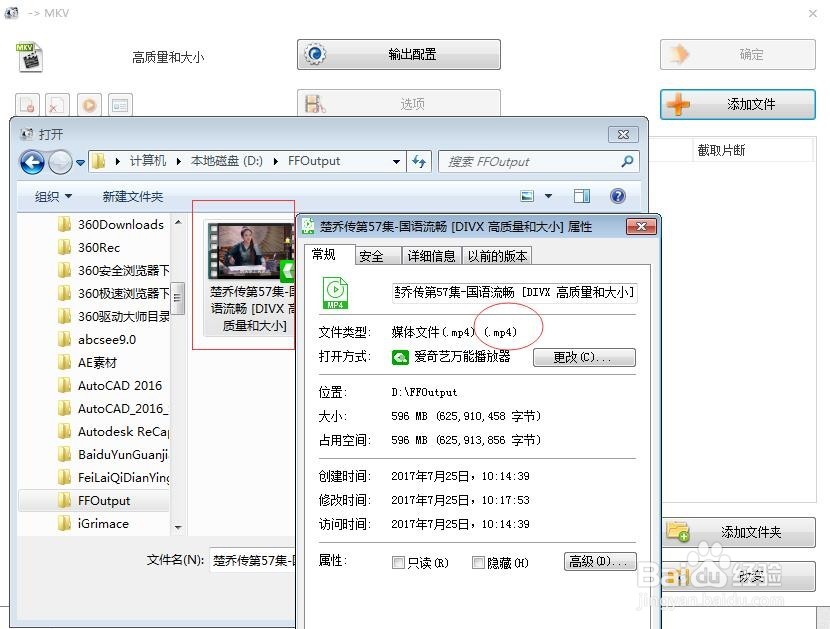Click the change-view icon in the Open dialog
Screen dimensions: 830x629
[x=527, y=196]
